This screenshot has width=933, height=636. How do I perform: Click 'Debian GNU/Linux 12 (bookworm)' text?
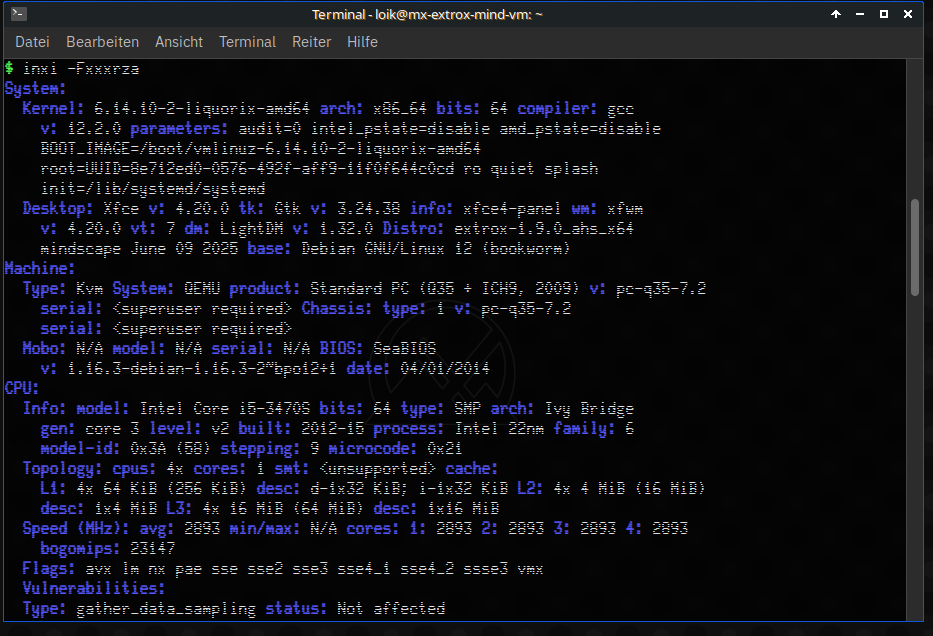[436, 249]
